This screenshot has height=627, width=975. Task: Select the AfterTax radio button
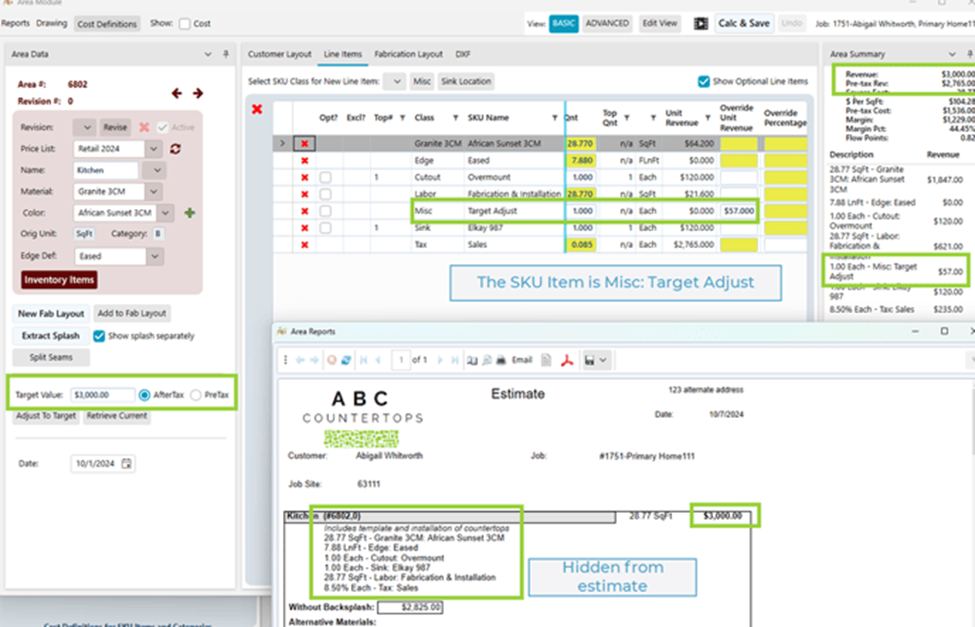pos(144,395)
